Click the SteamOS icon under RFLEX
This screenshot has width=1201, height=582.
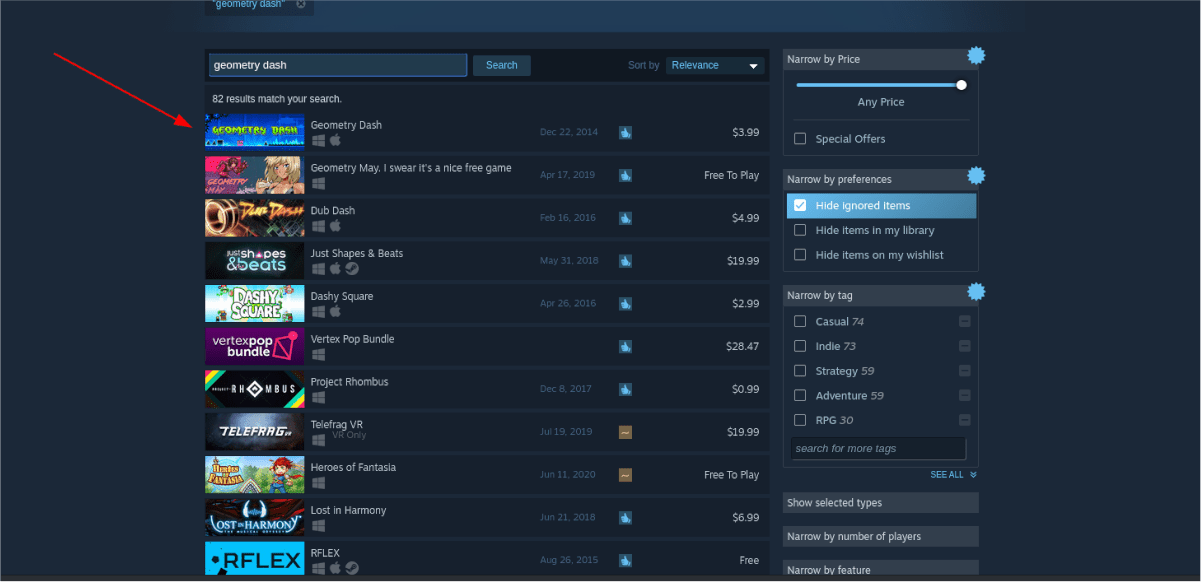click(x=352, y=569)
